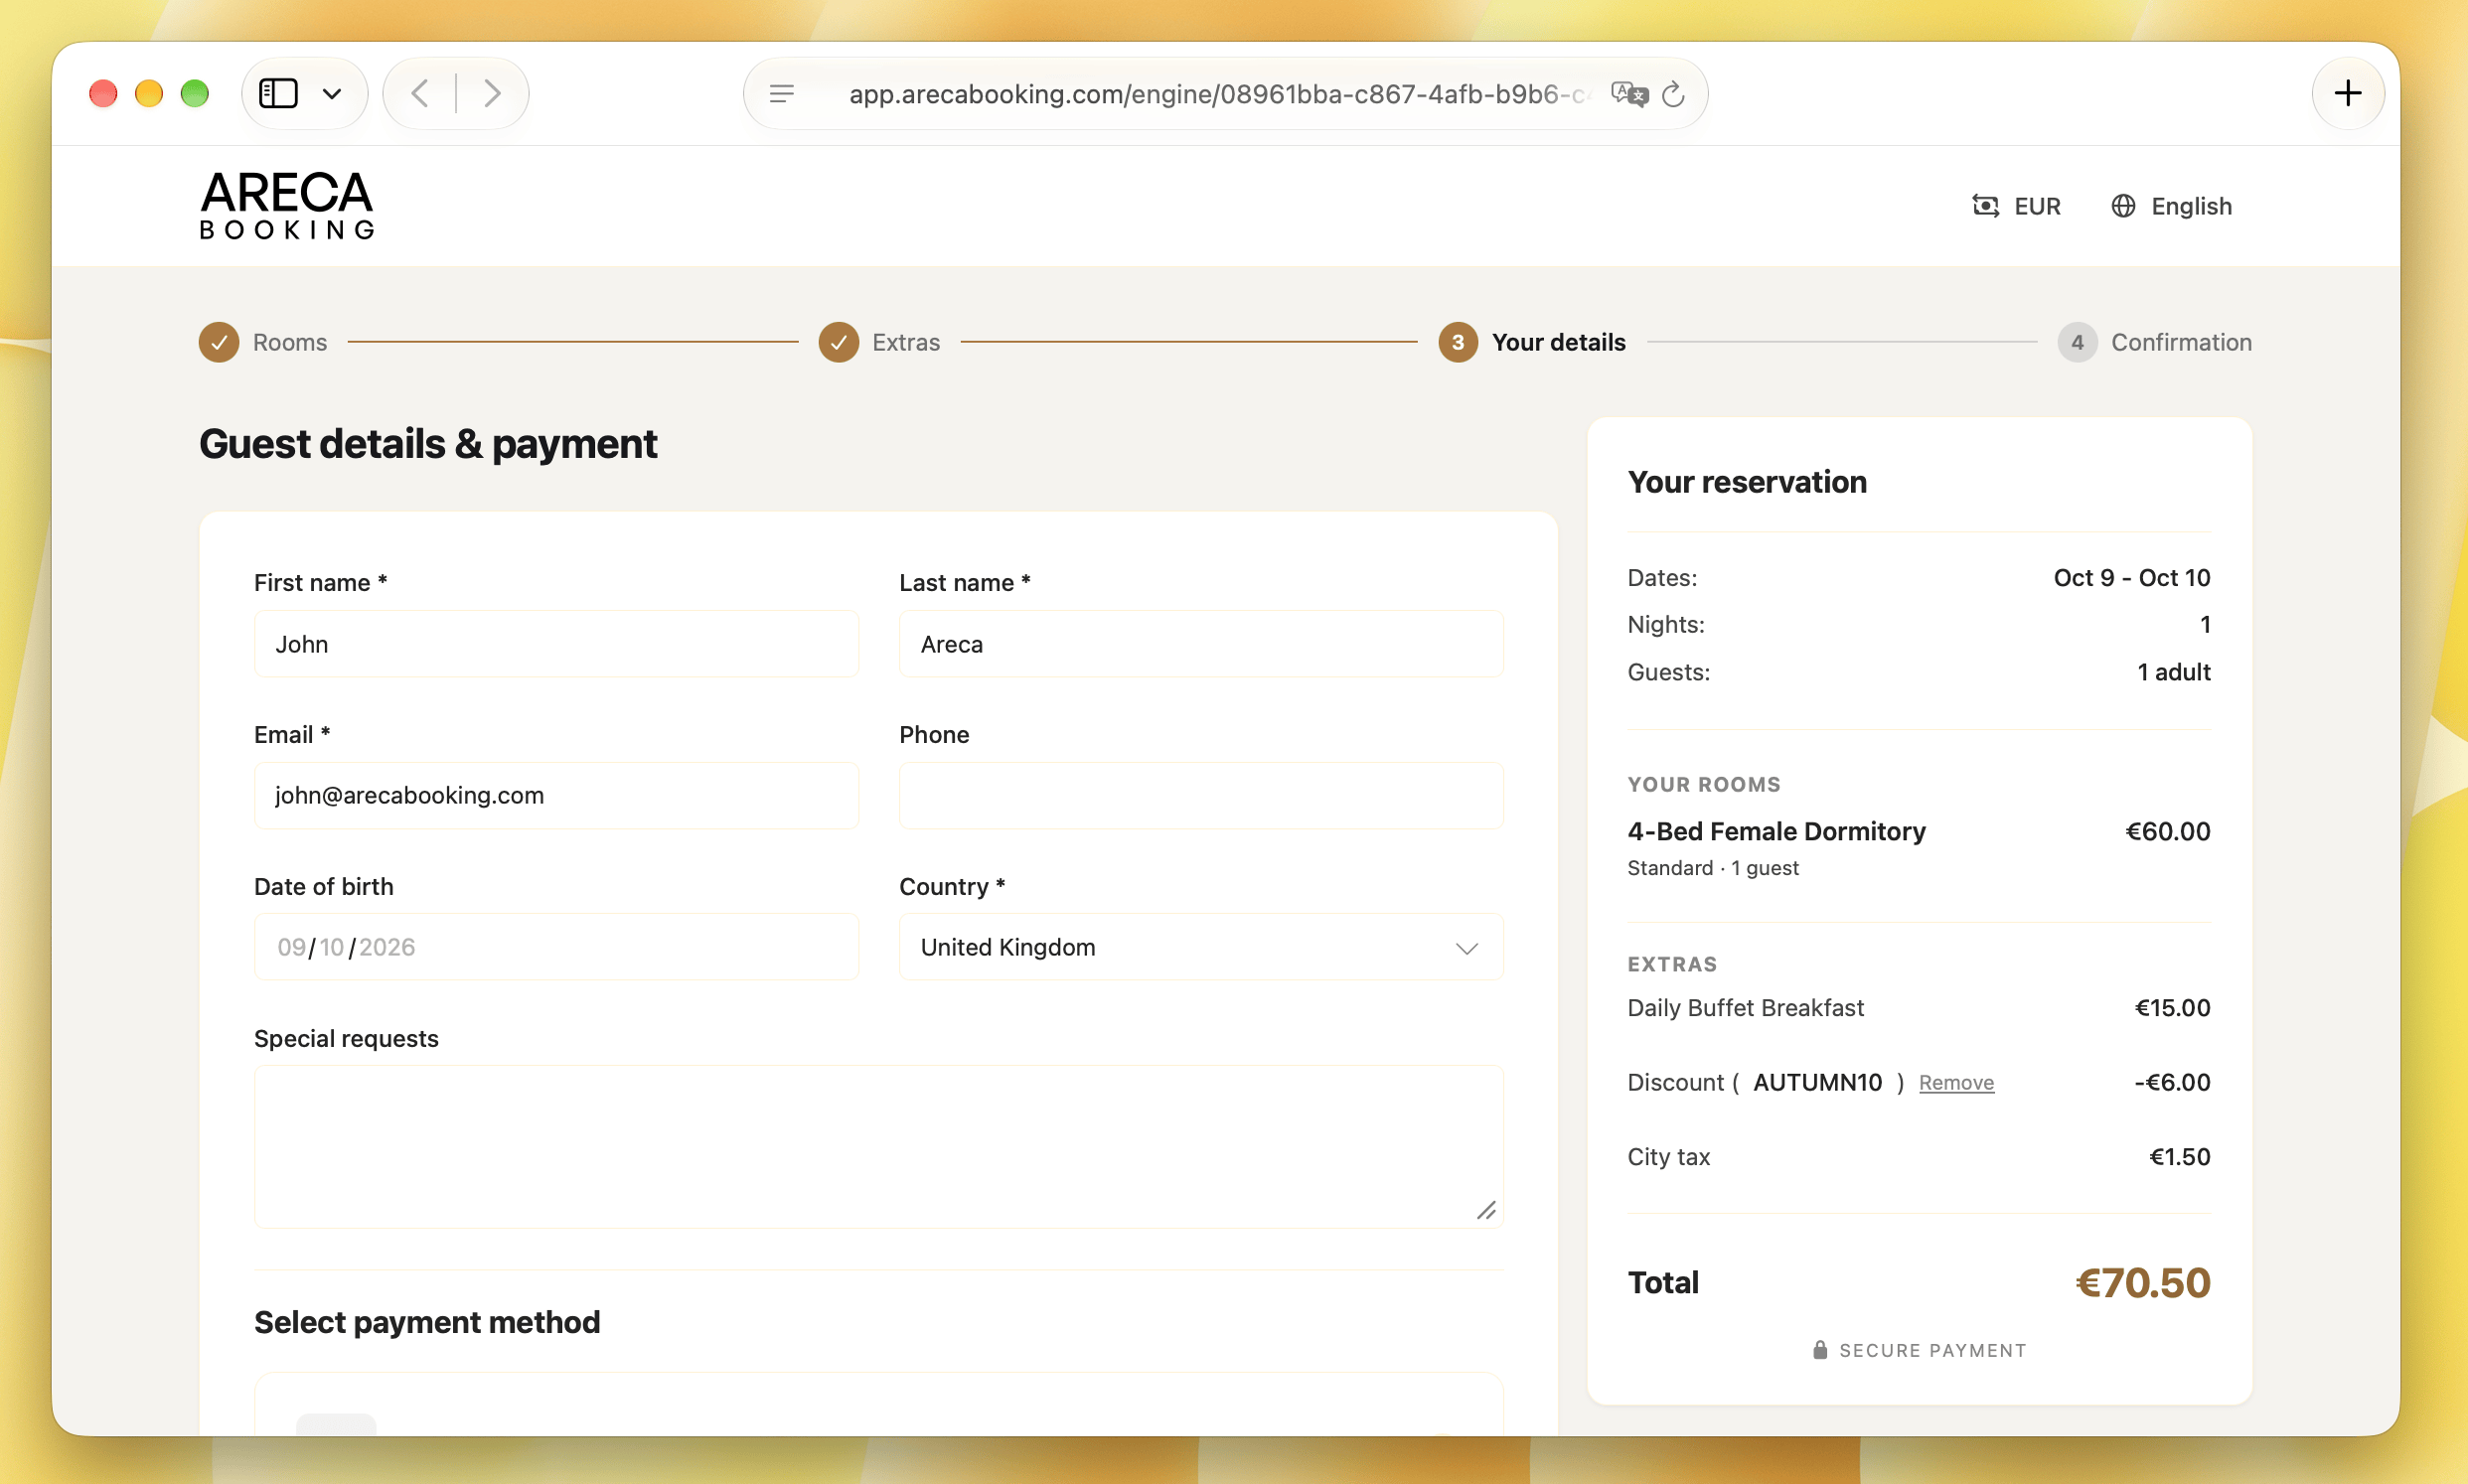This screenshot has width=2468, height=1484.
Task: Toggle the Safari sidebar icon
Action: click(278, 94)
